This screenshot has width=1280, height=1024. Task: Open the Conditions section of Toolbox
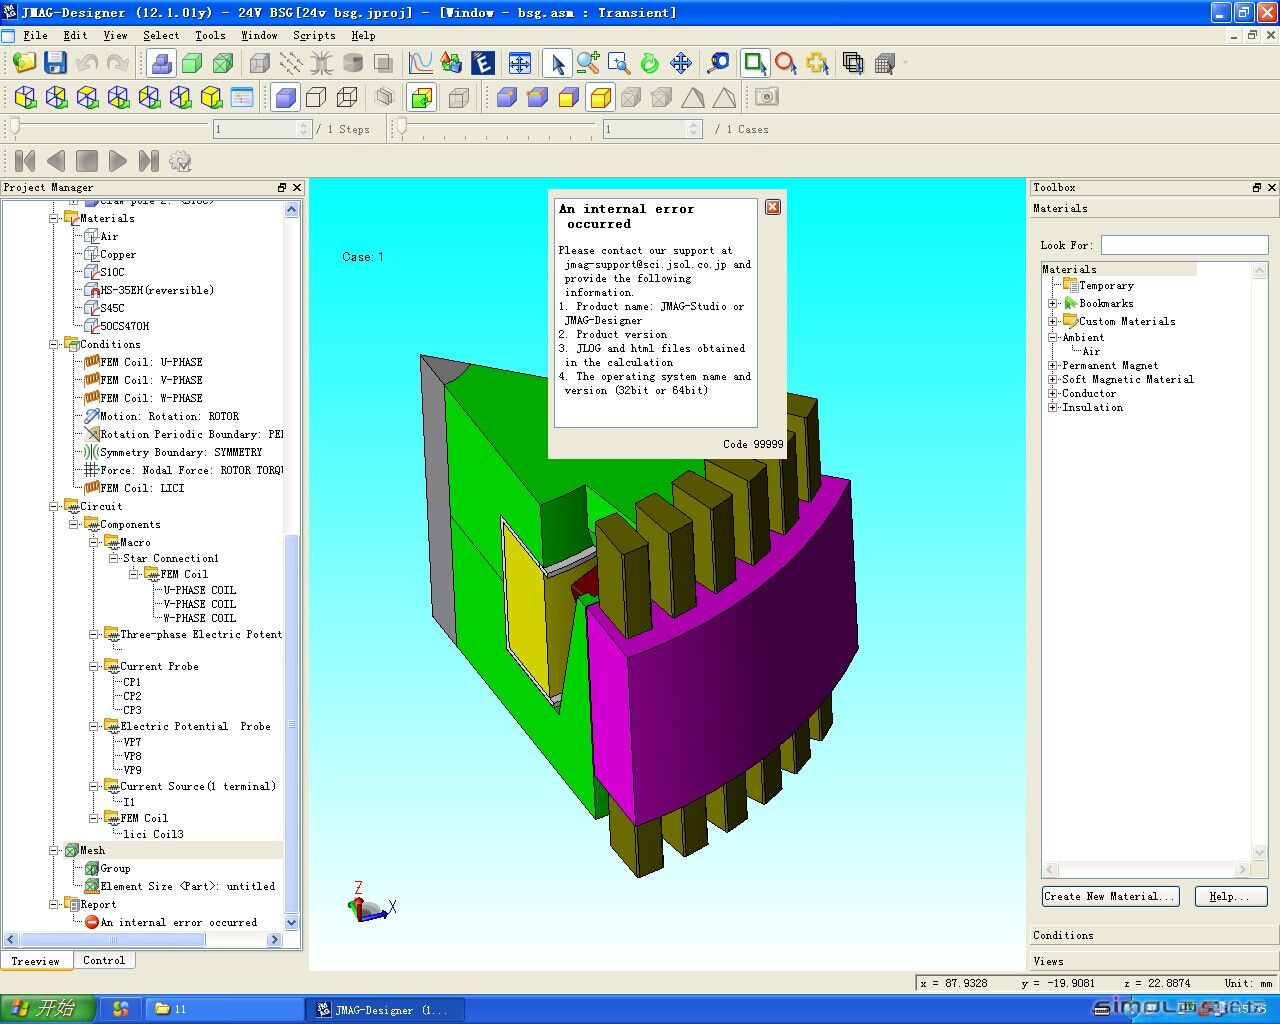click(x=1153, y=935)
